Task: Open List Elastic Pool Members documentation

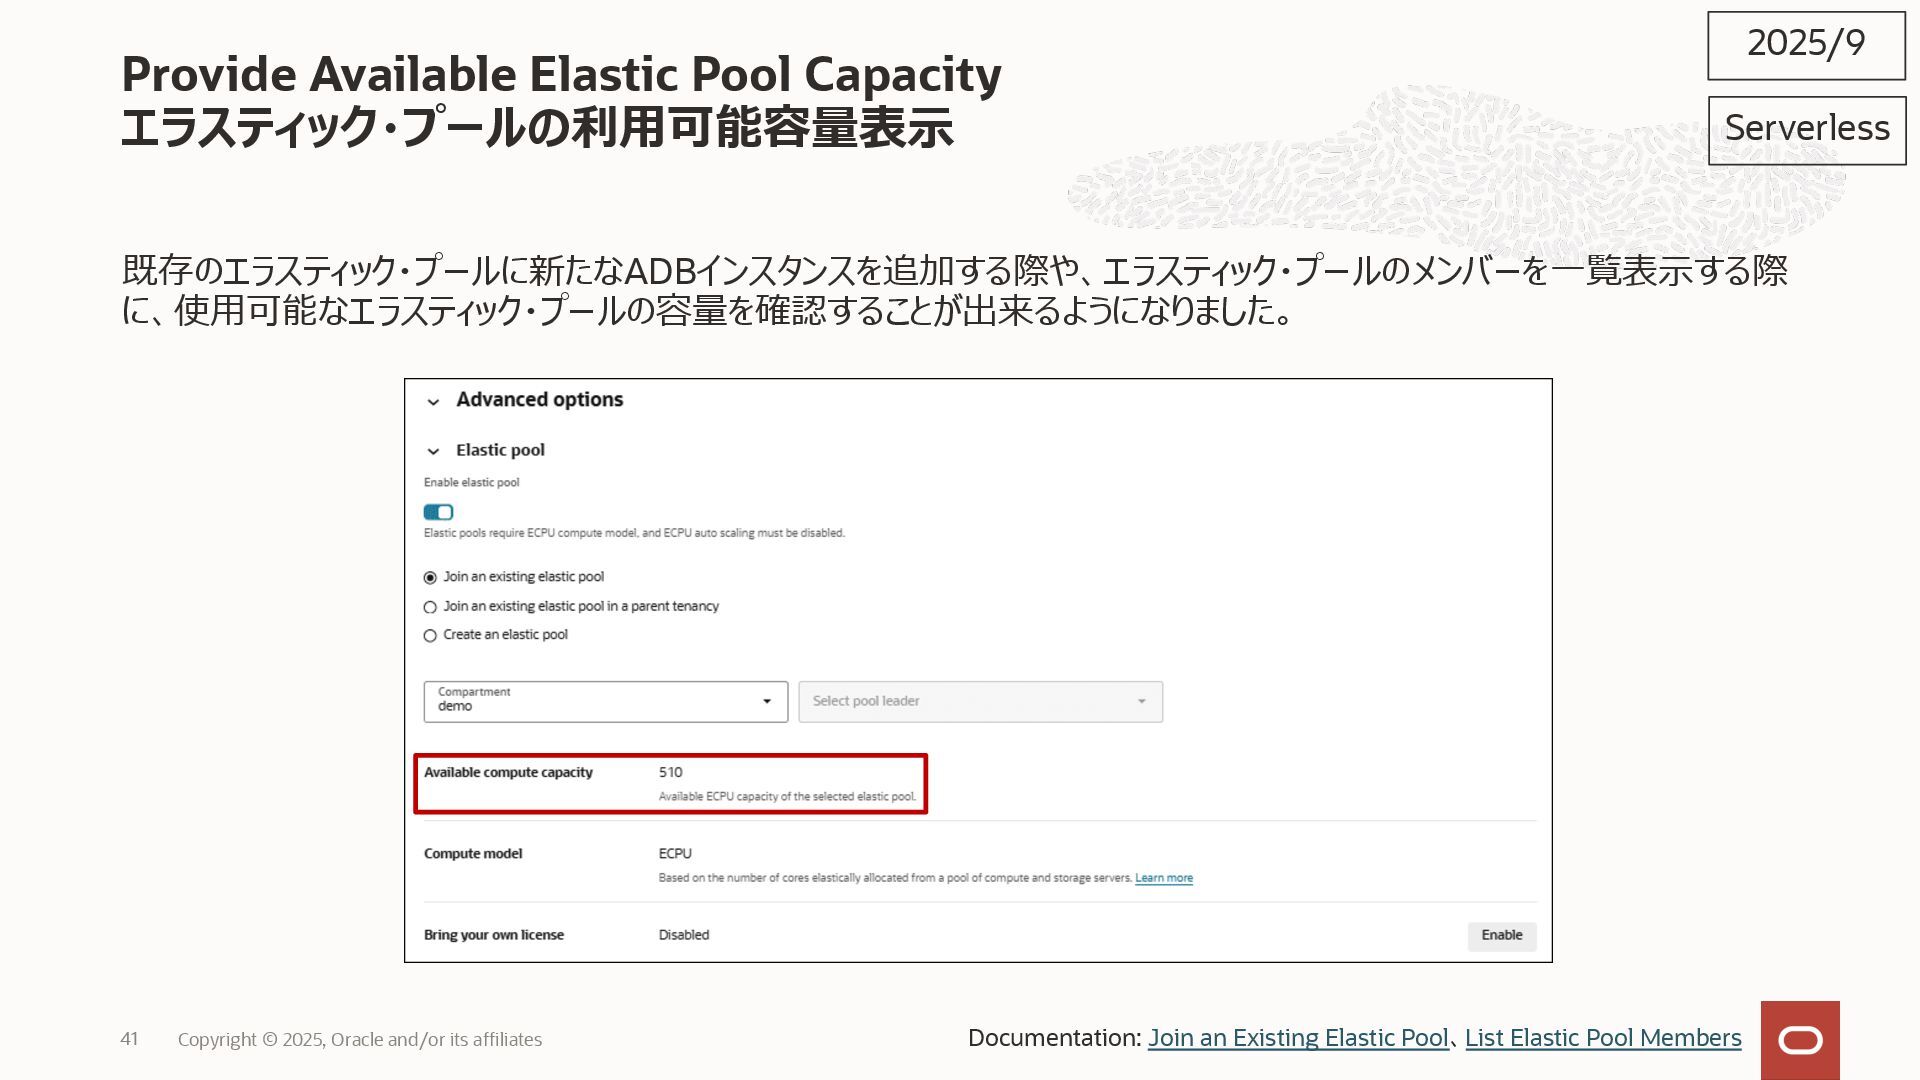Action: coord(1602,1038)
